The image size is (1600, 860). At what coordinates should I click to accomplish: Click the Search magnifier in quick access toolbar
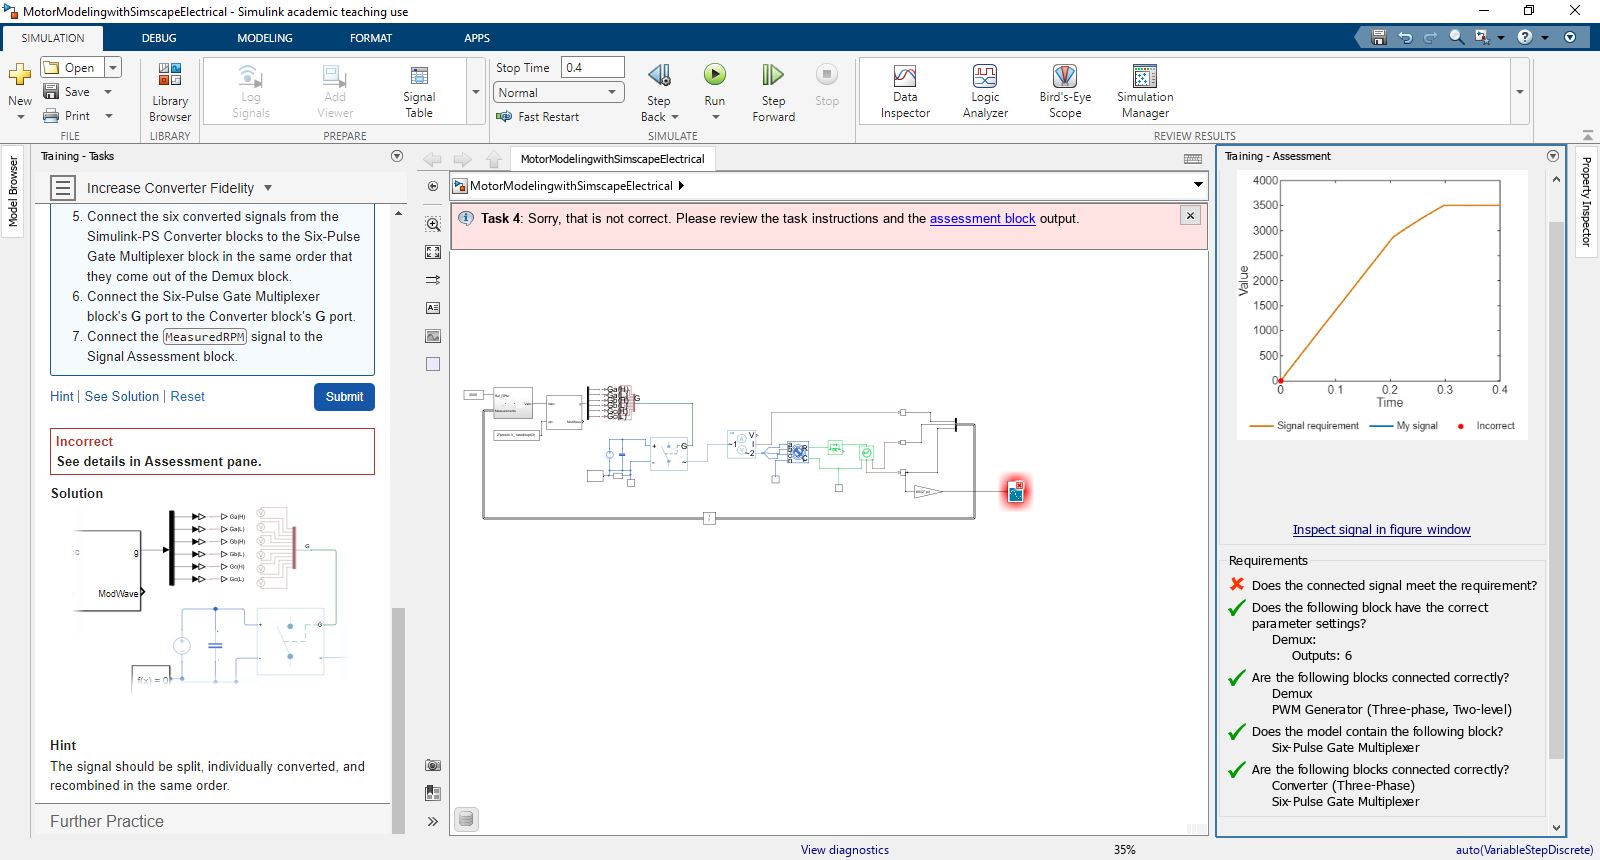(x=1457, y=37)
